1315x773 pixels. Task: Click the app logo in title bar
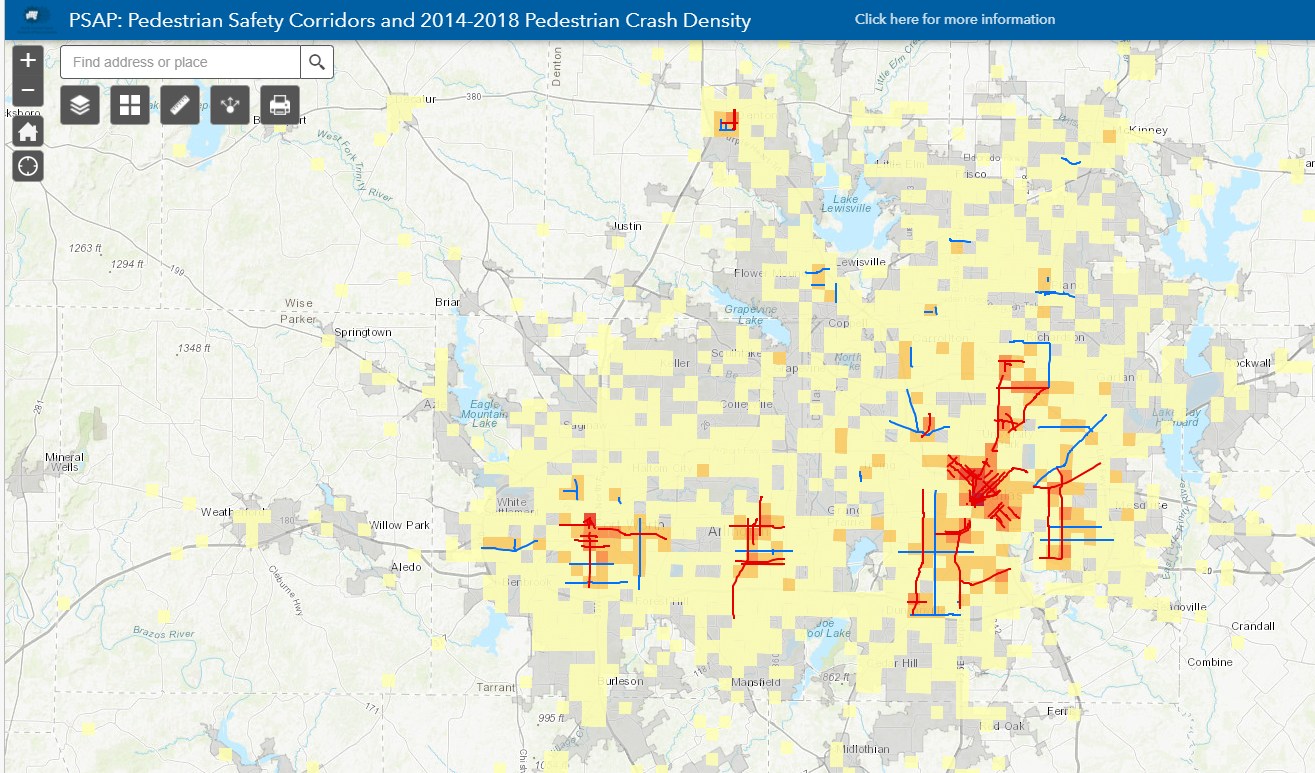click(33, 15)
